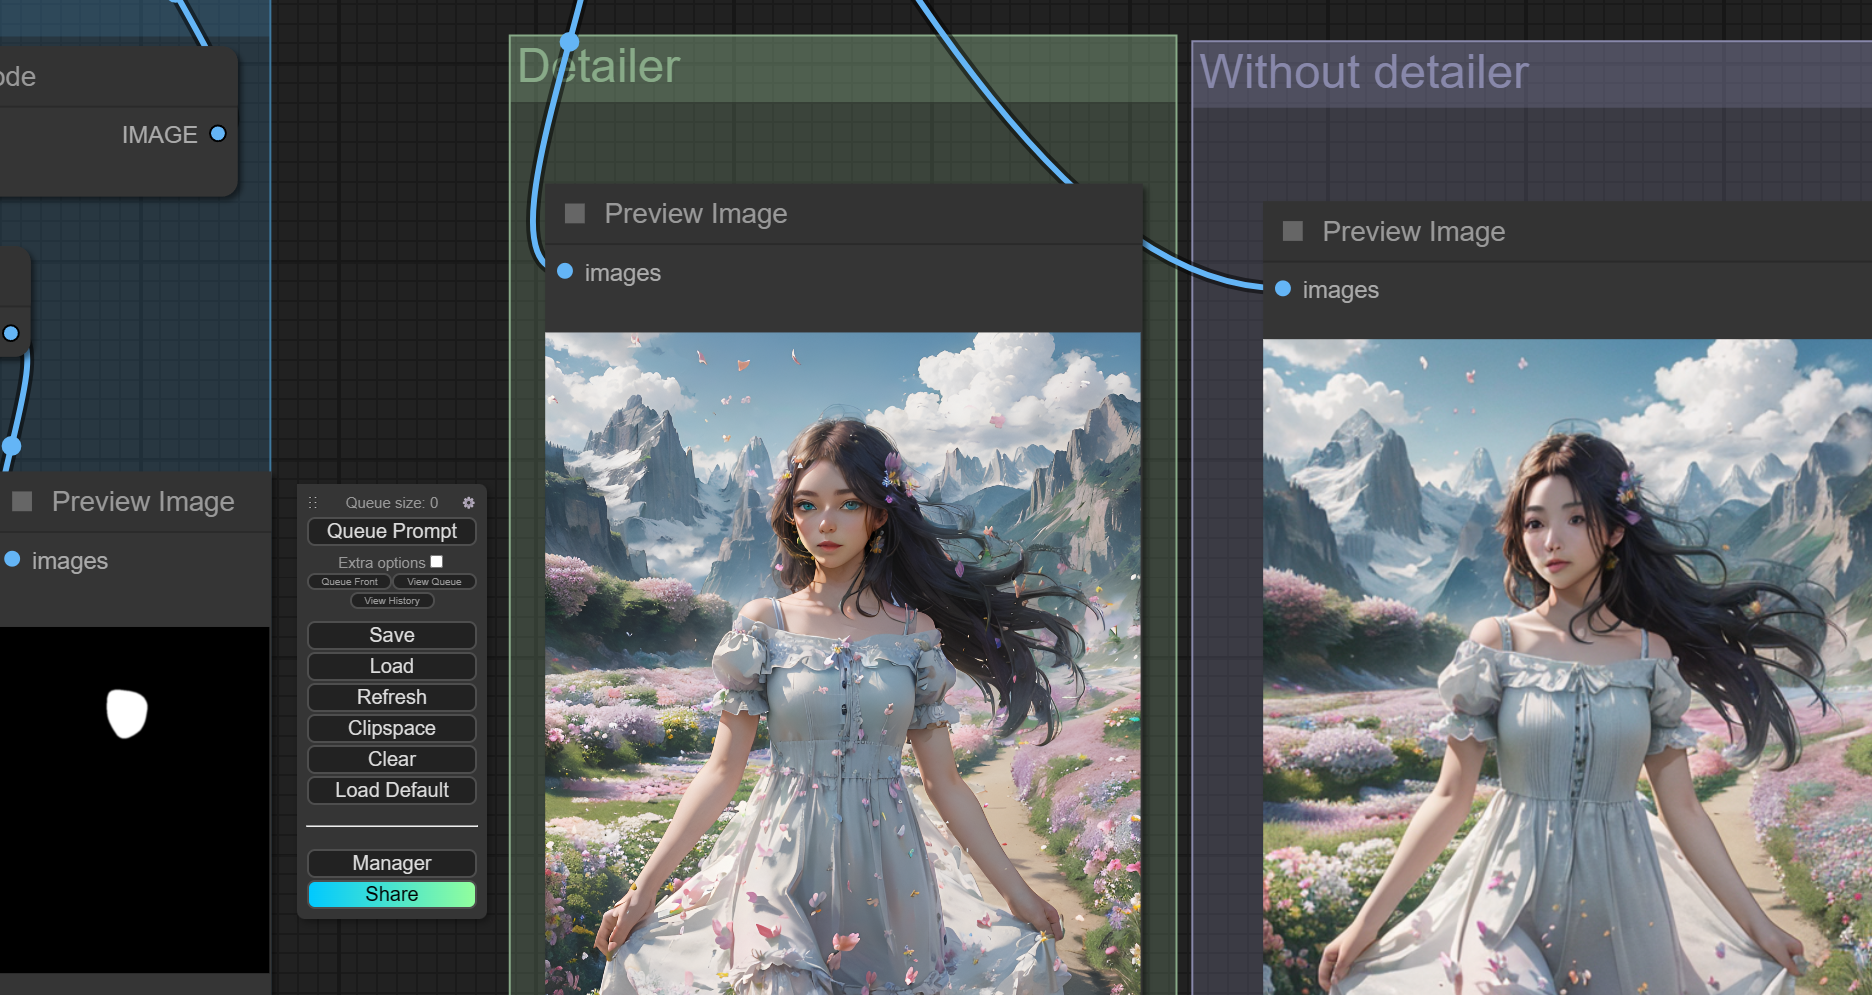Click the Without detailer group title

[1364, 72]
